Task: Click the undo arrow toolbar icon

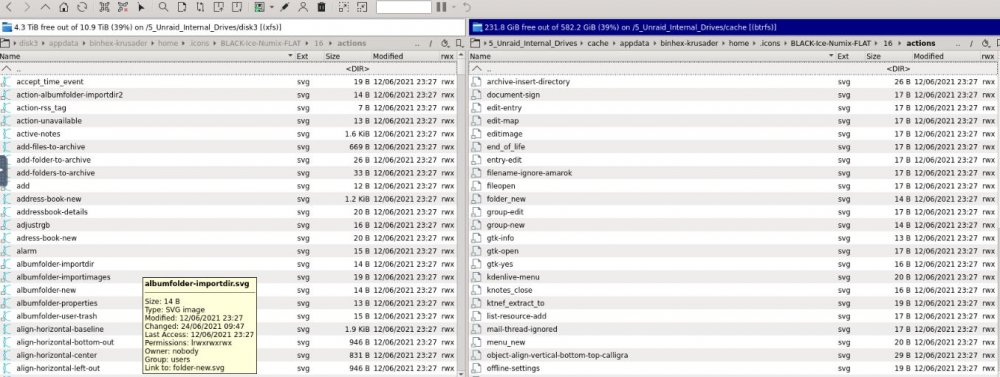Action: tap(467, 7)
